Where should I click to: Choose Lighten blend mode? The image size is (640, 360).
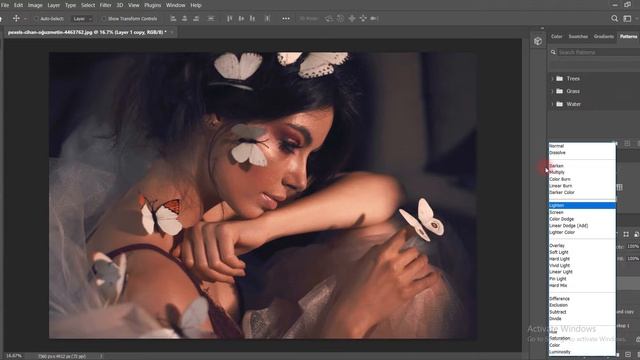click(582, 205)
